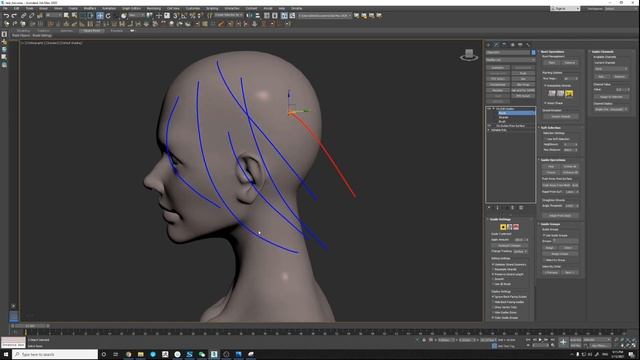Image resolution: width=640 pixels, height=360 pixels.
Task: Toggle Color Guide Groups checkbox
Action: point(493,318)
